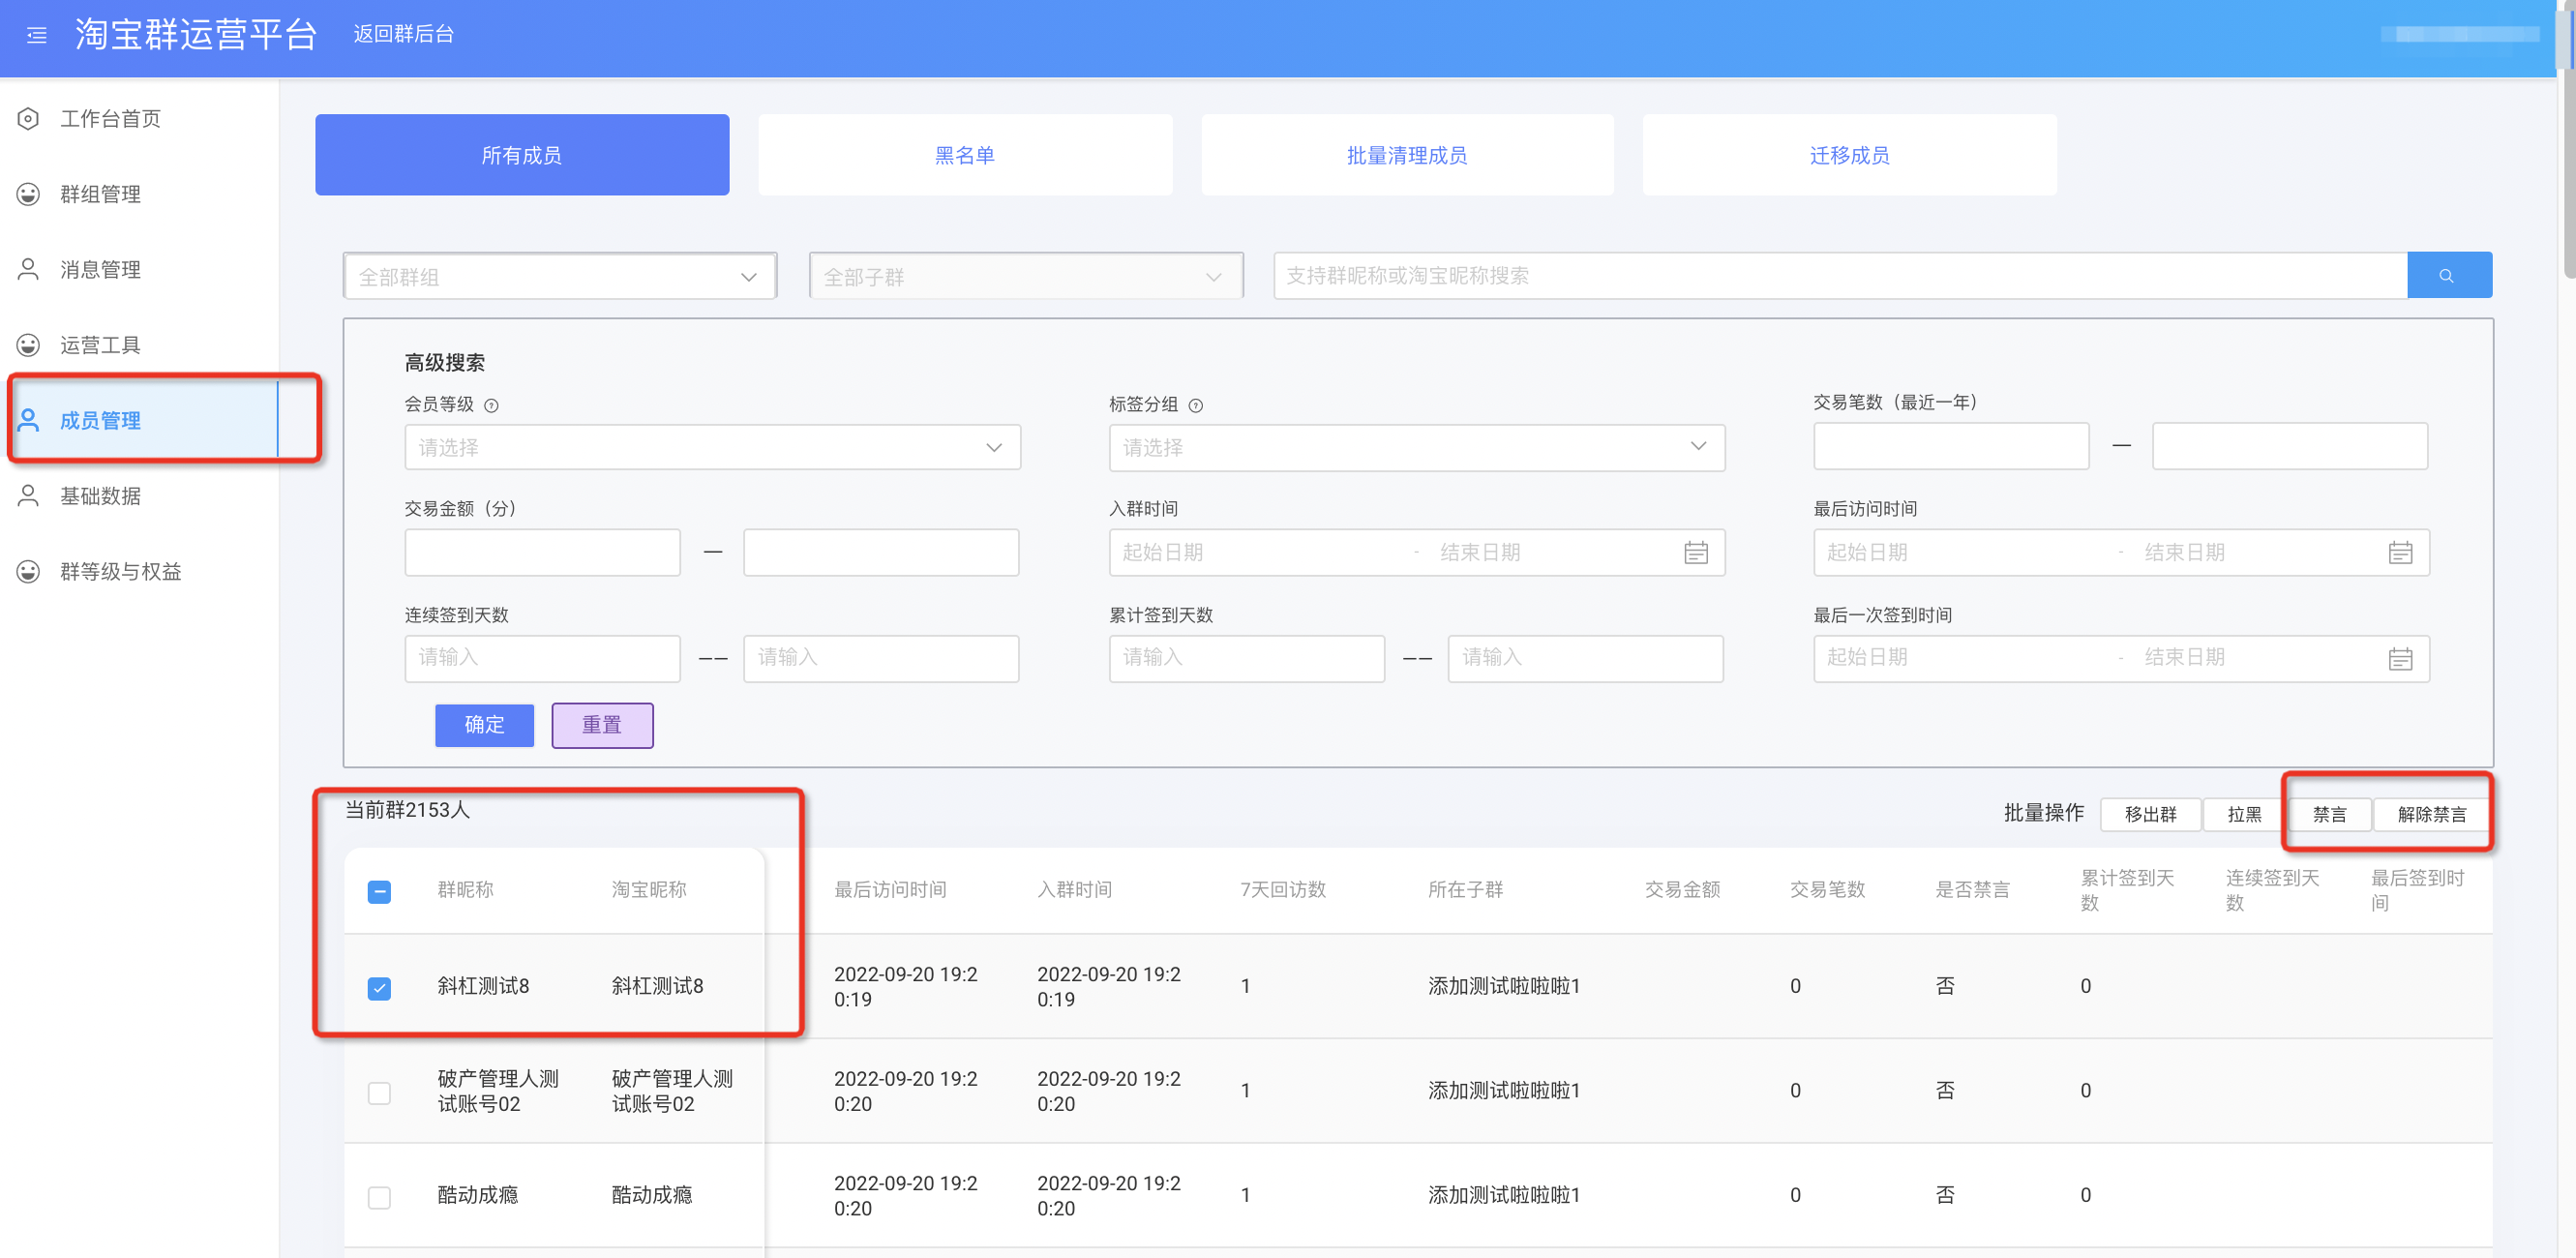Click the 移出群 batch button
Screen dimensions: 2576x1258
2150,814
